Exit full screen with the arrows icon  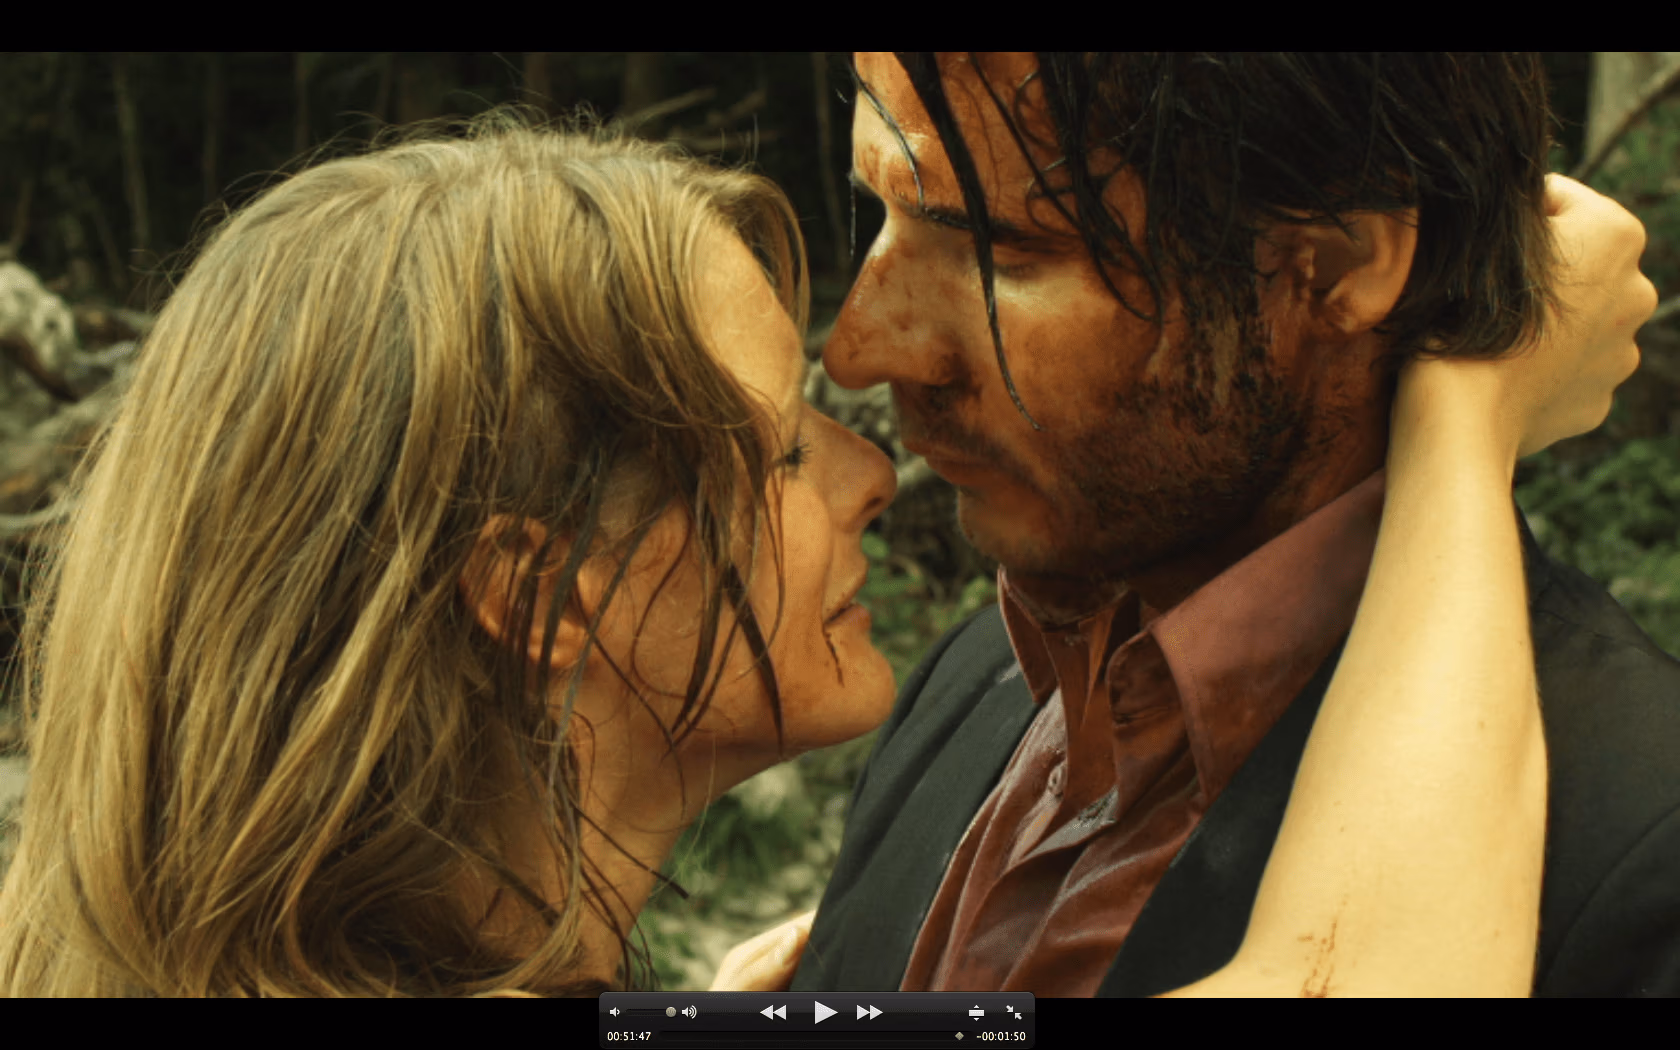(x=1014, y=1012)
